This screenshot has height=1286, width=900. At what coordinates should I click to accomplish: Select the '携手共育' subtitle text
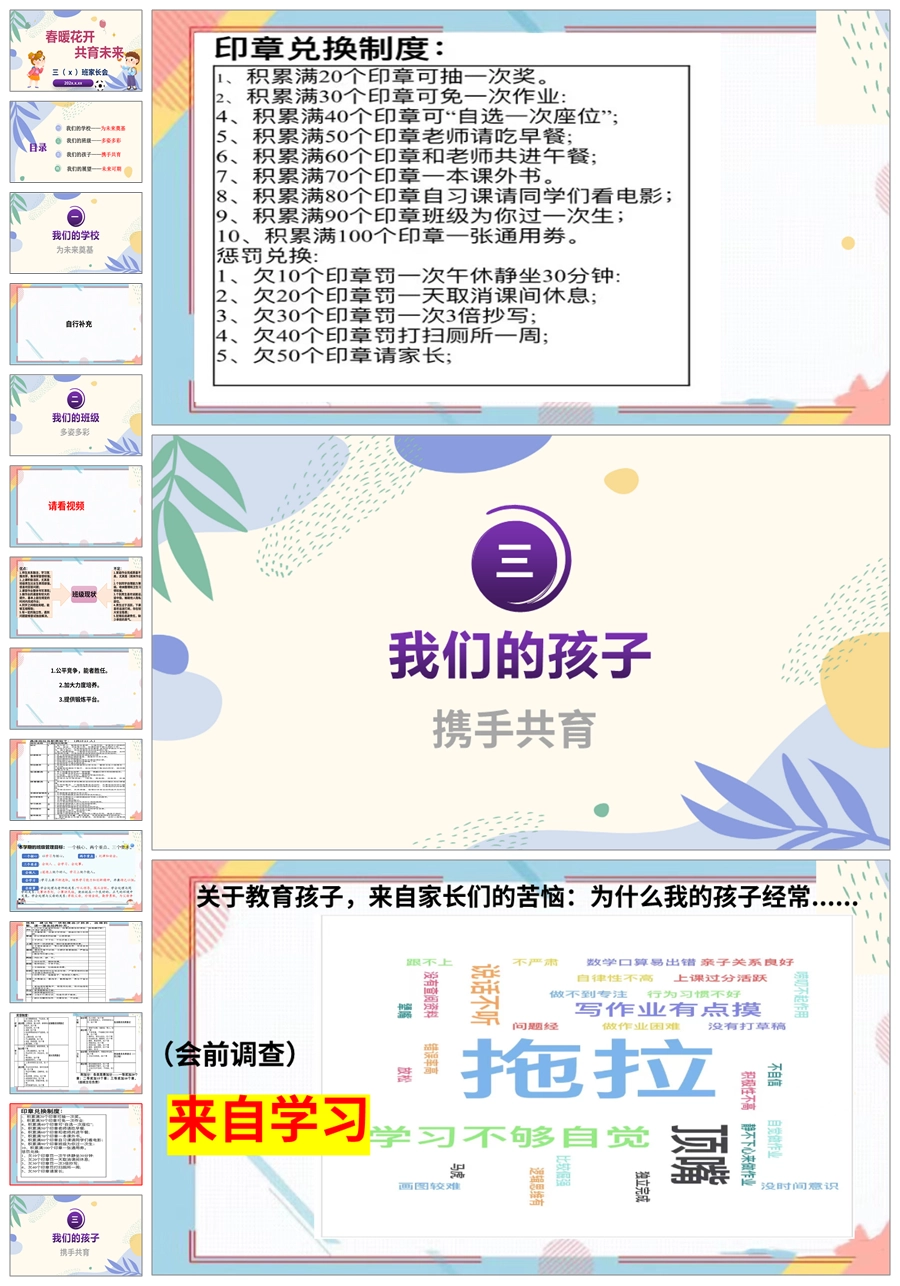tap(514, 729)
